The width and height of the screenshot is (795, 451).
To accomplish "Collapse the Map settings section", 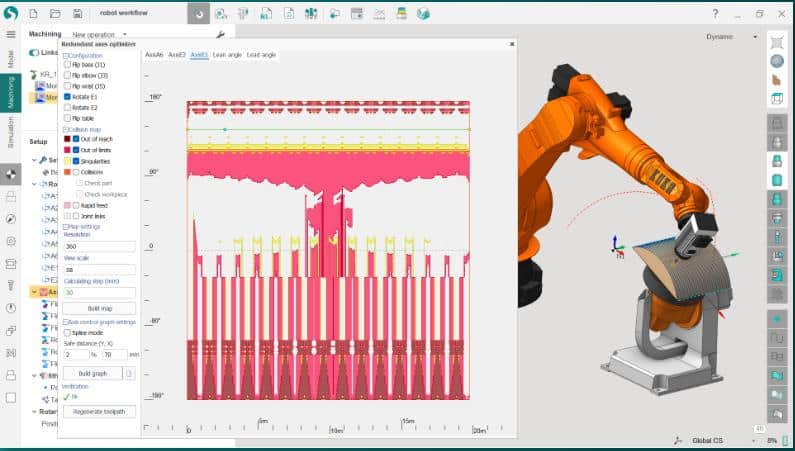I will click(65, 227).
